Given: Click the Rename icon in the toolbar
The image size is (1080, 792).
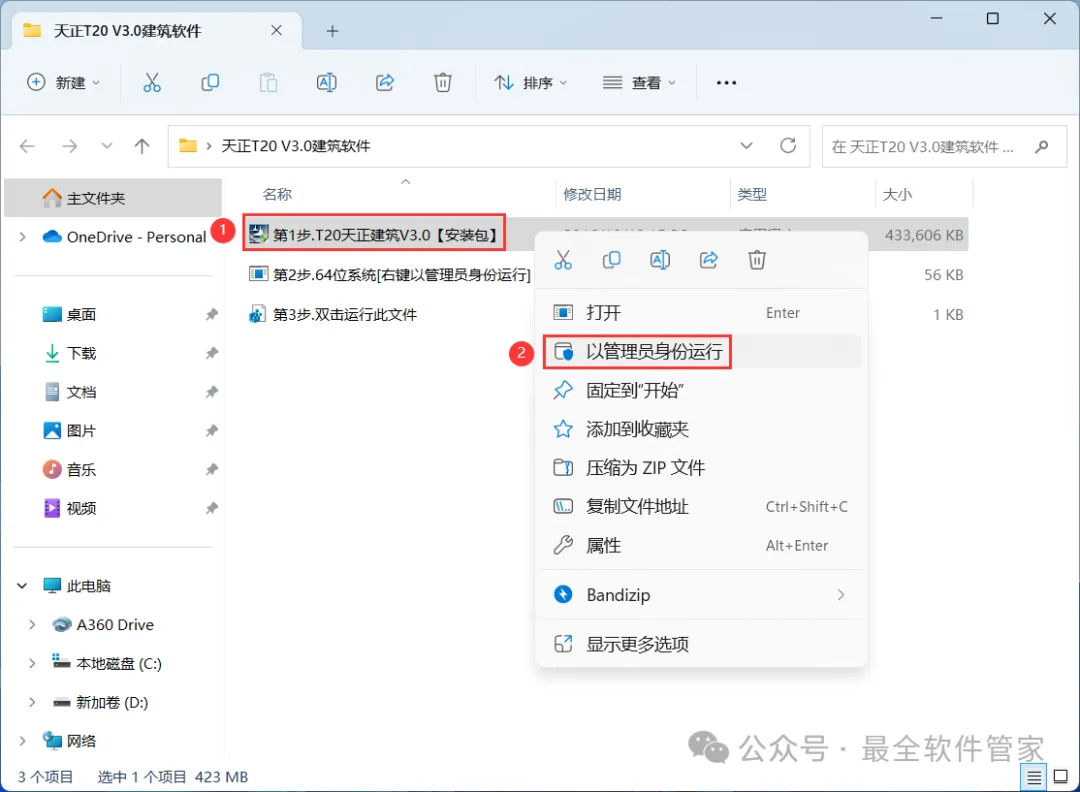Looking at the screenshot, I should [x=326, y=83].
